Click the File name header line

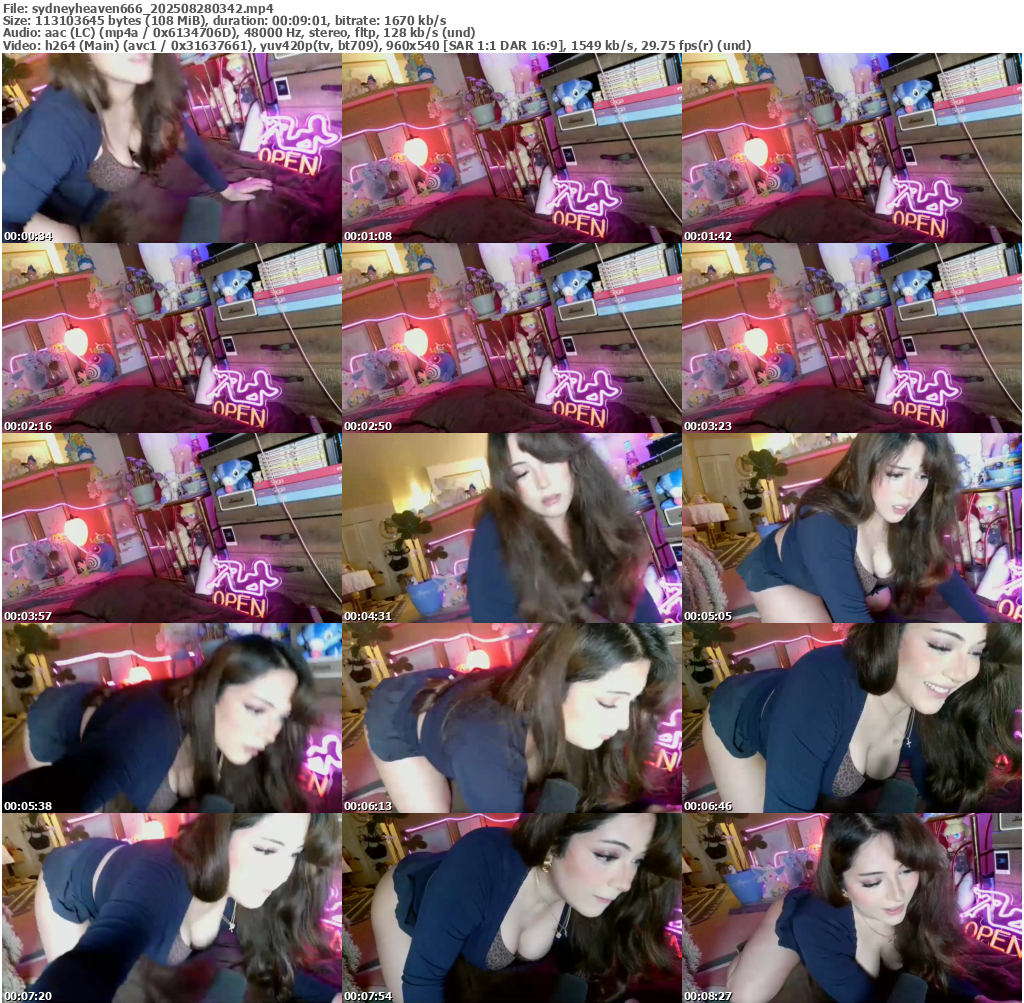[x=138, y=8]
